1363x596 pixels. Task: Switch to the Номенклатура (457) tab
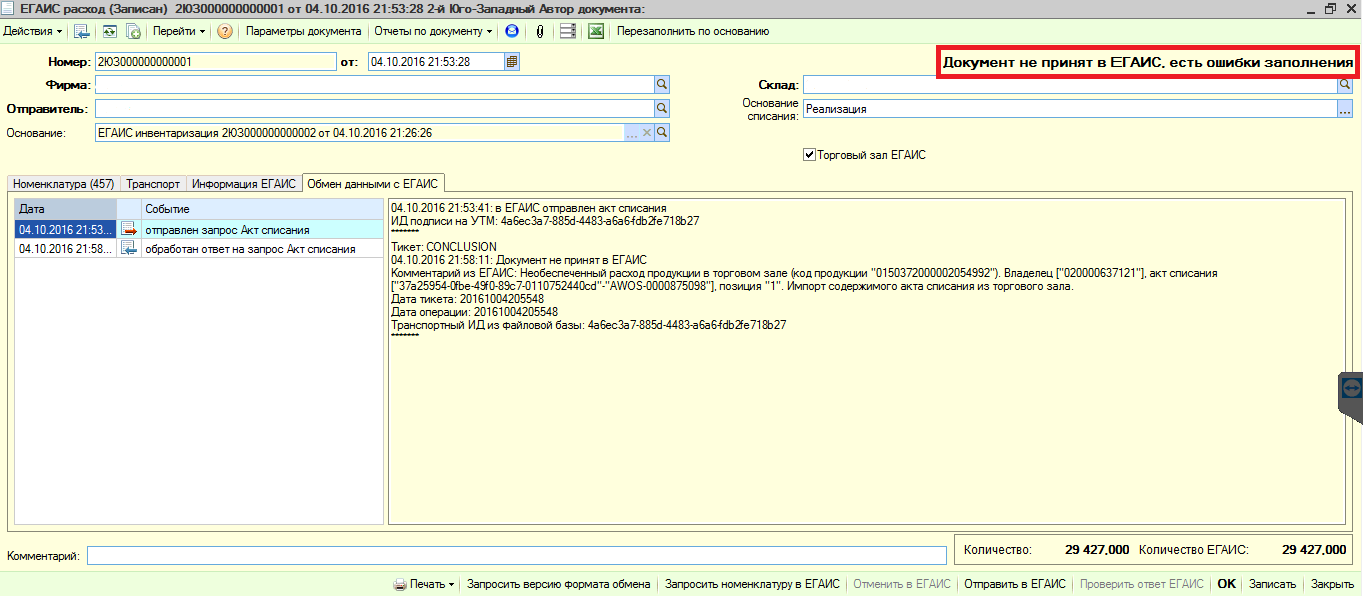(x=63, y=184)
